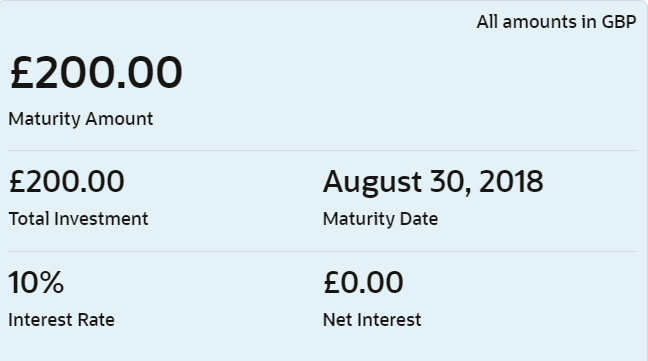Click the August 30, 2018 date value
Image resolution: width=648 pixels, height=361 pixels.
(433, 182)
